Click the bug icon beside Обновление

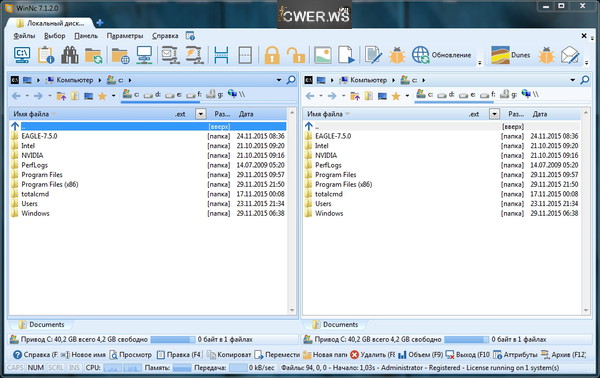click(397, 55)
